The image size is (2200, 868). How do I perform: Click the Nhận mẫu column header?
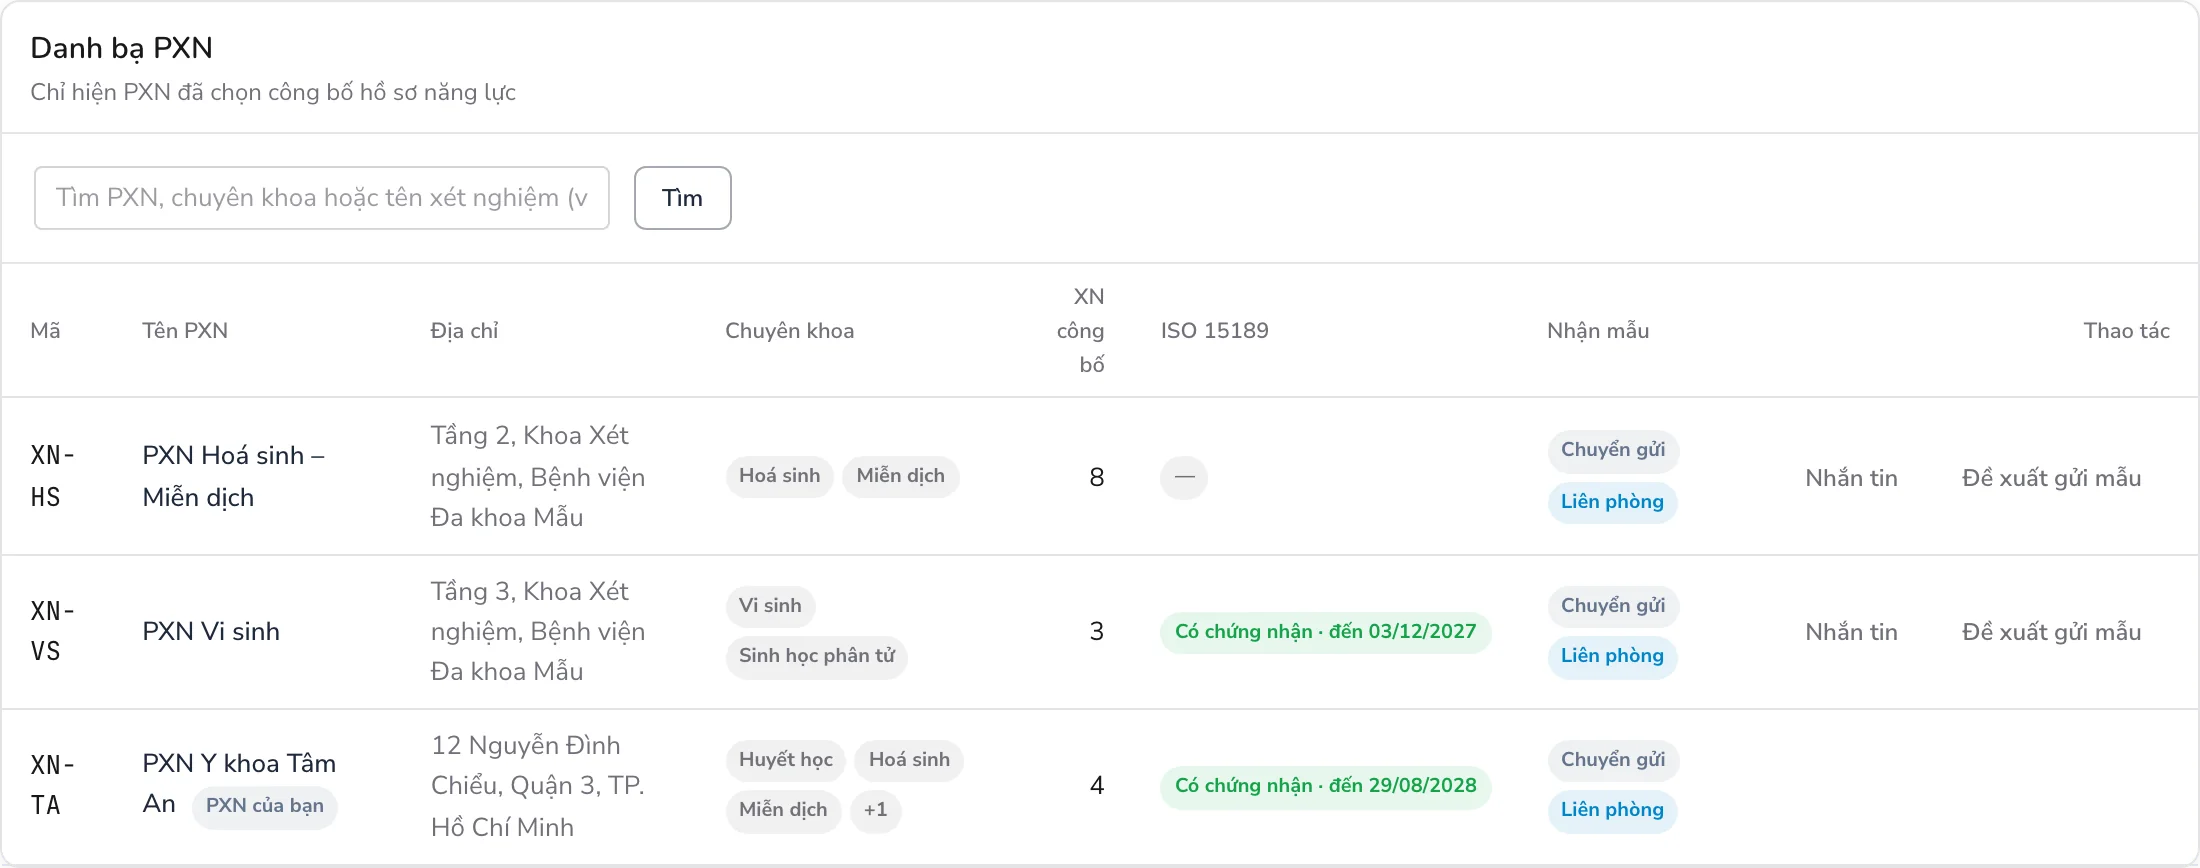(1598, 331)
